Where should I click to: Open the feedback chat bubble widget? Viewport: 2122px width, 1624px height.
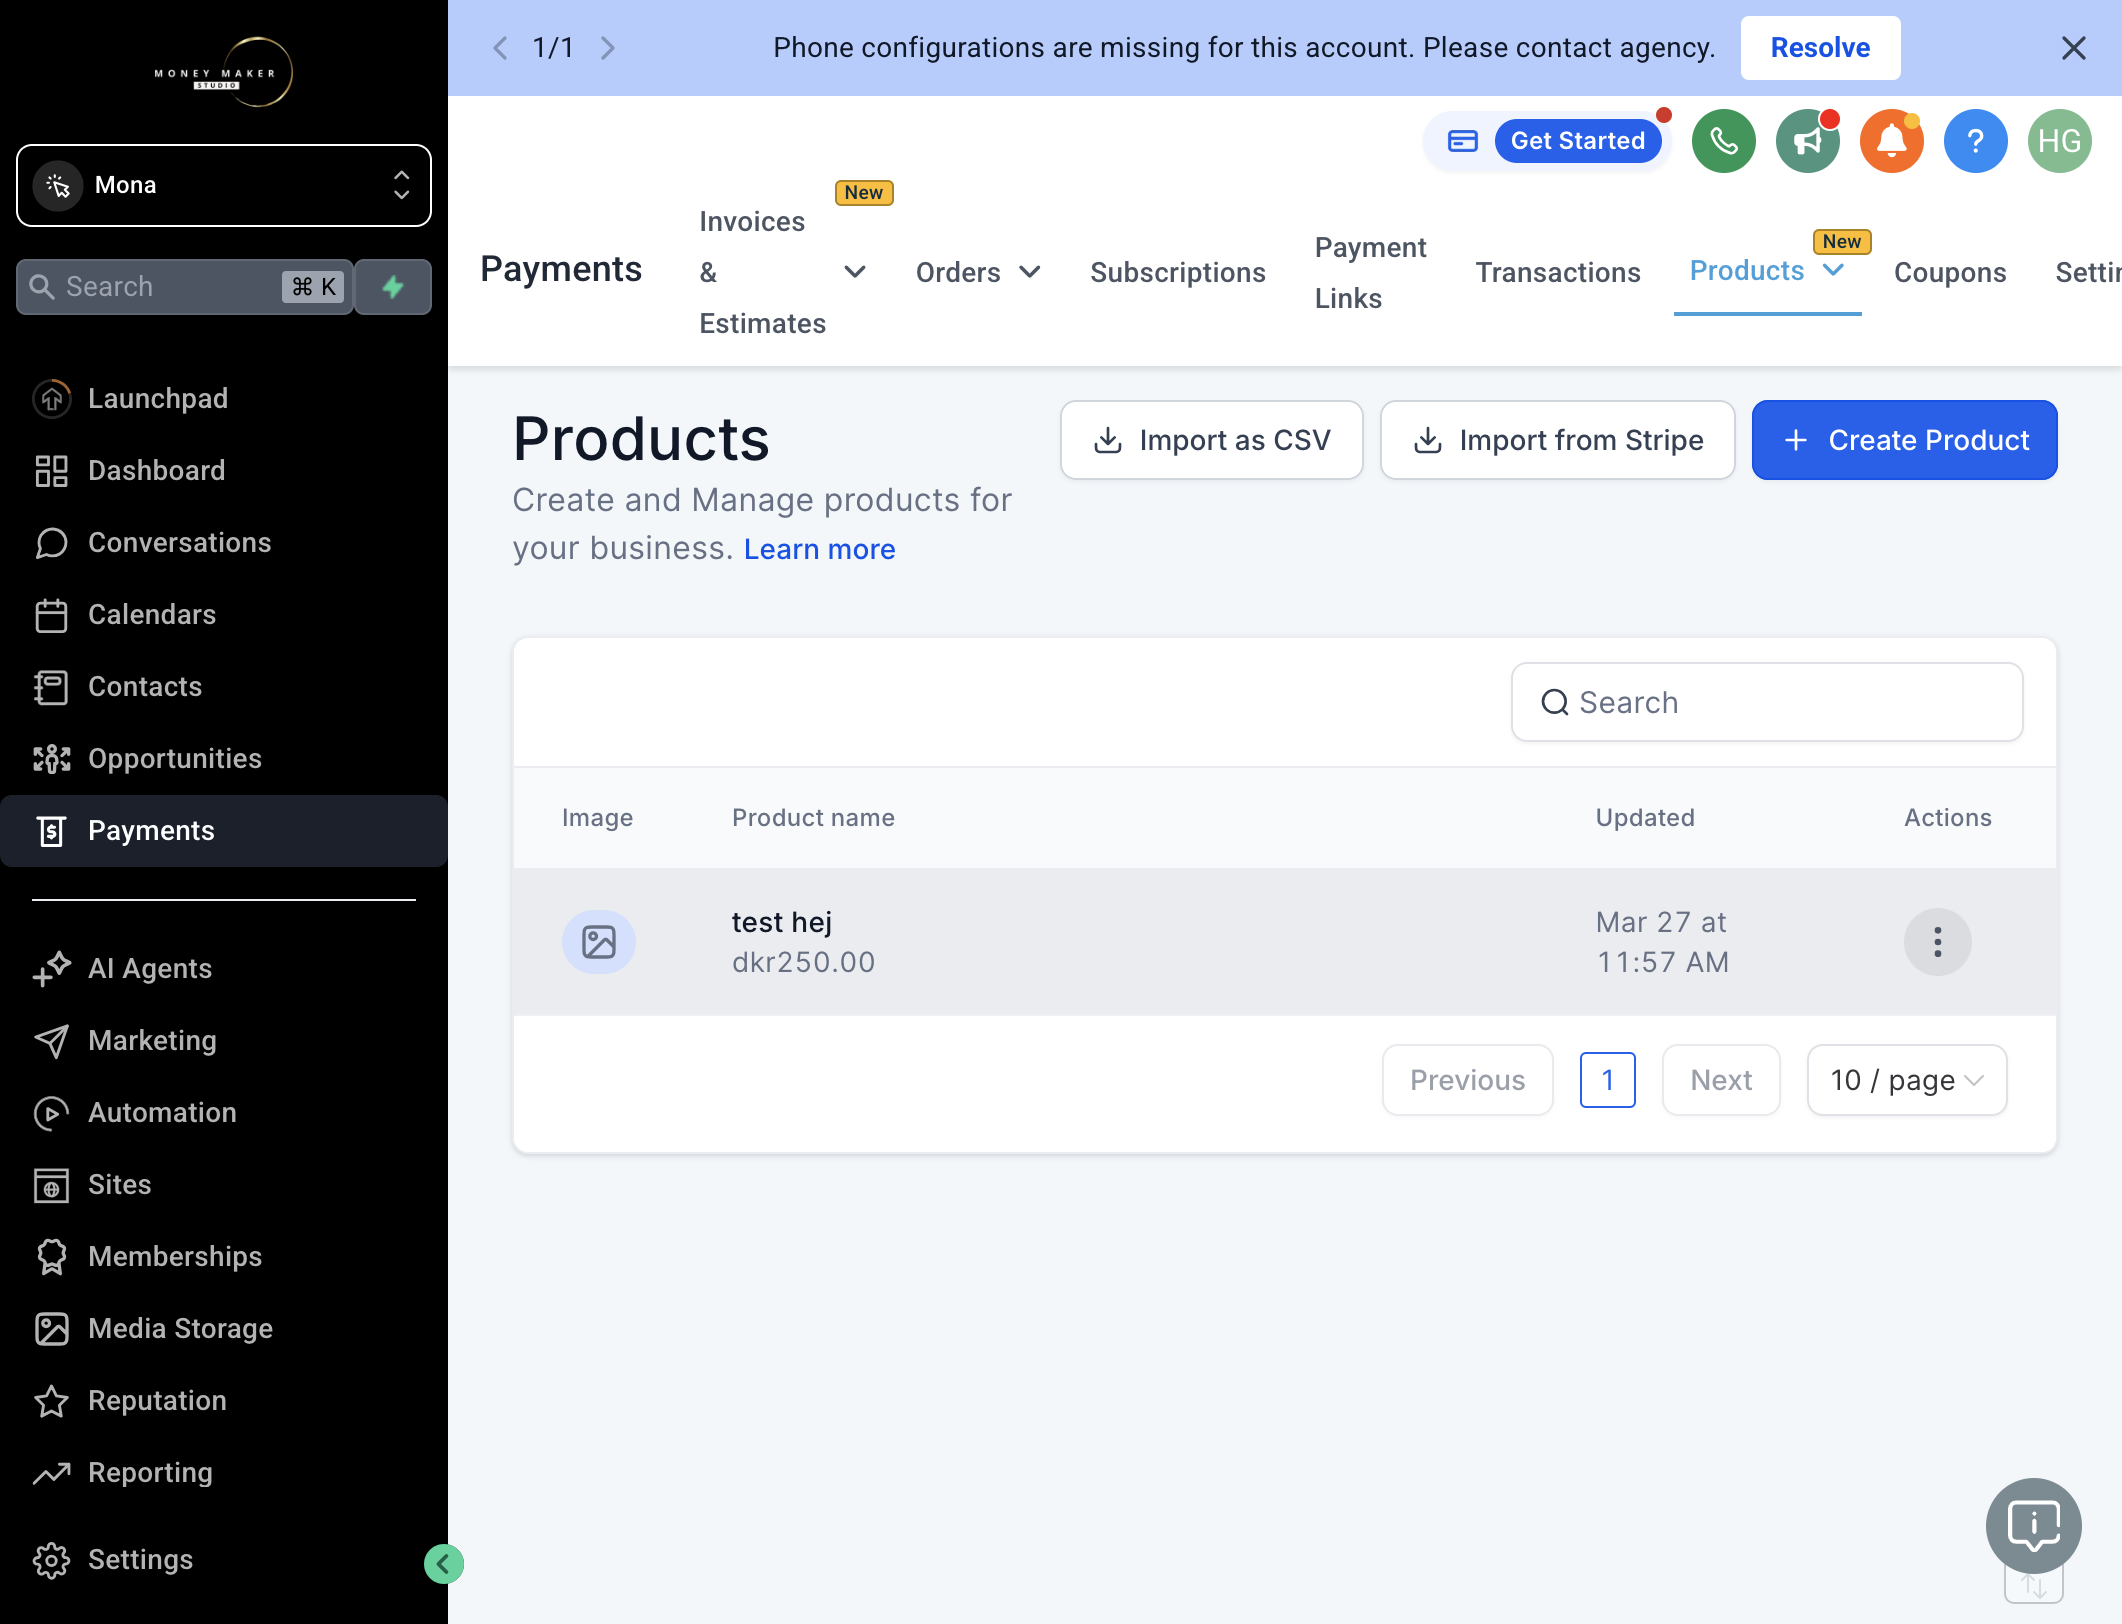[x=2033, y=1525]
